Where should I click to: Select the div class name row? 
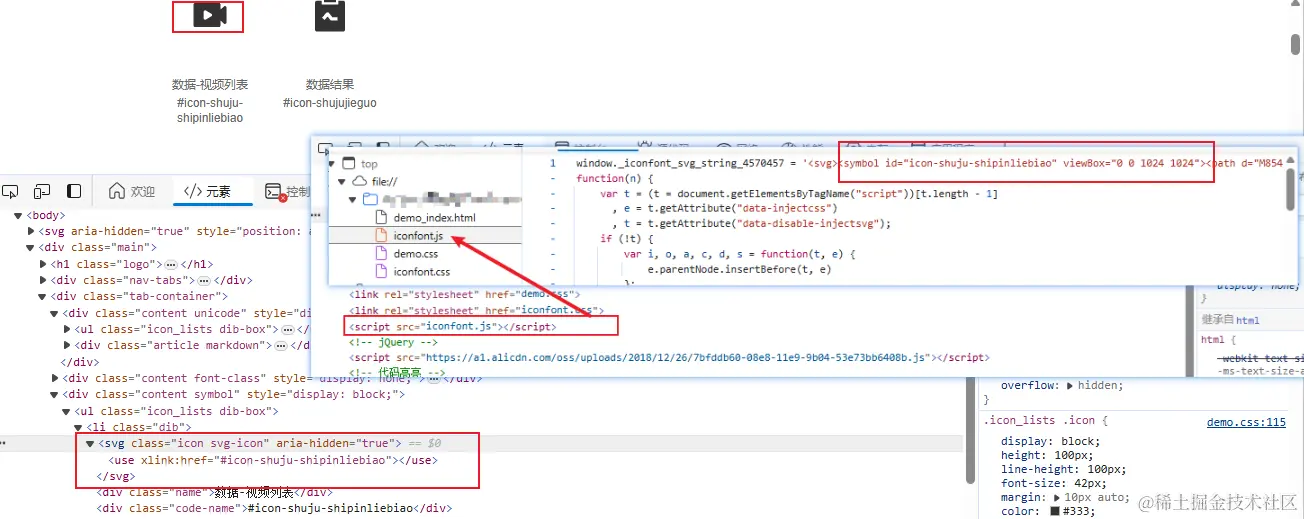pyautogui.click(x=214, y=492)
